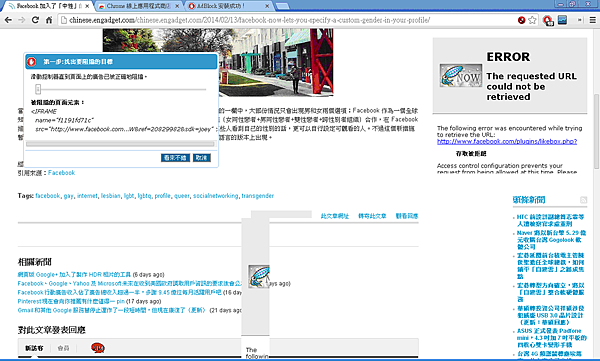Click the horizontal scrollbar in AdBlock dialog

click(120, 144)
